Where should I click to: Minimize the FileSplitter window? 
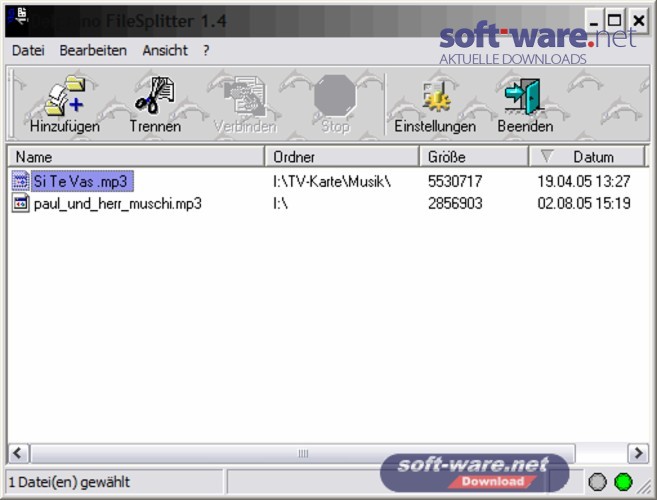pyautogui.click(x=593, y=20)
